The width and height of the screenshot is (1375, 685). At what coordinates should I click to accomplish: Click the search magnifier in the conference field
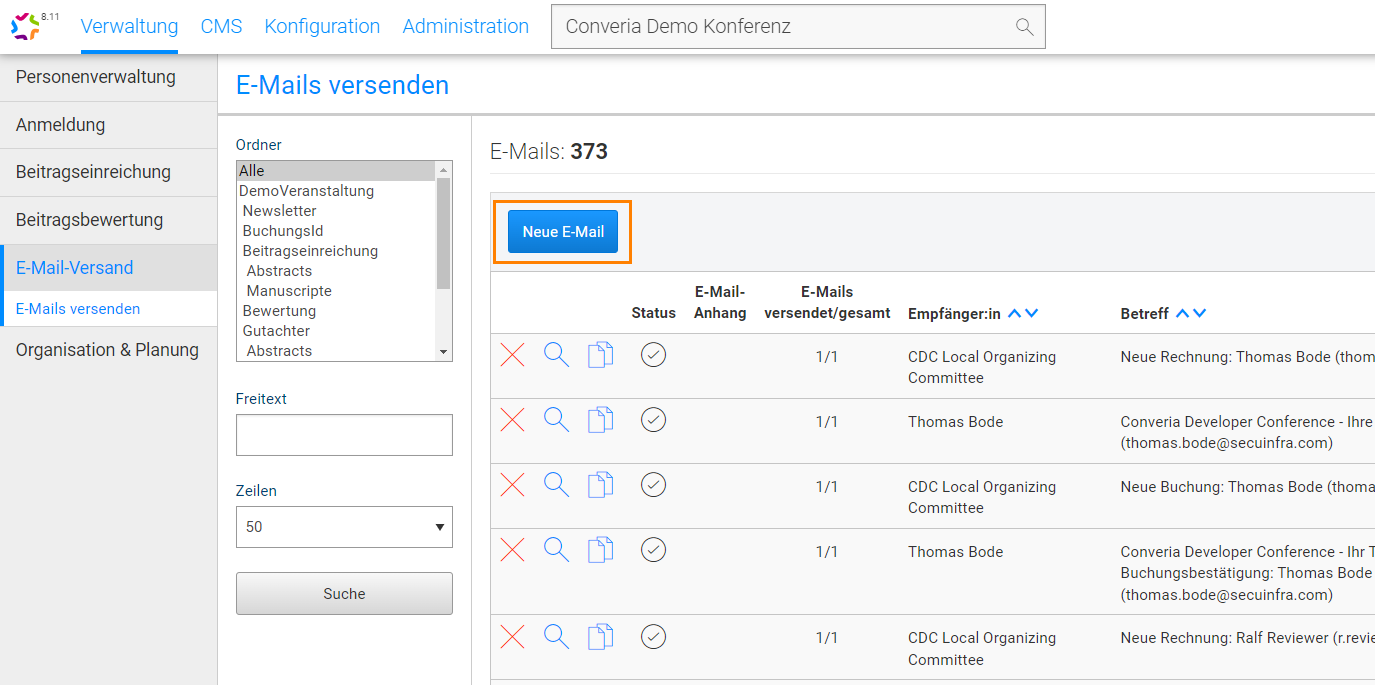tap(1024, 27)
